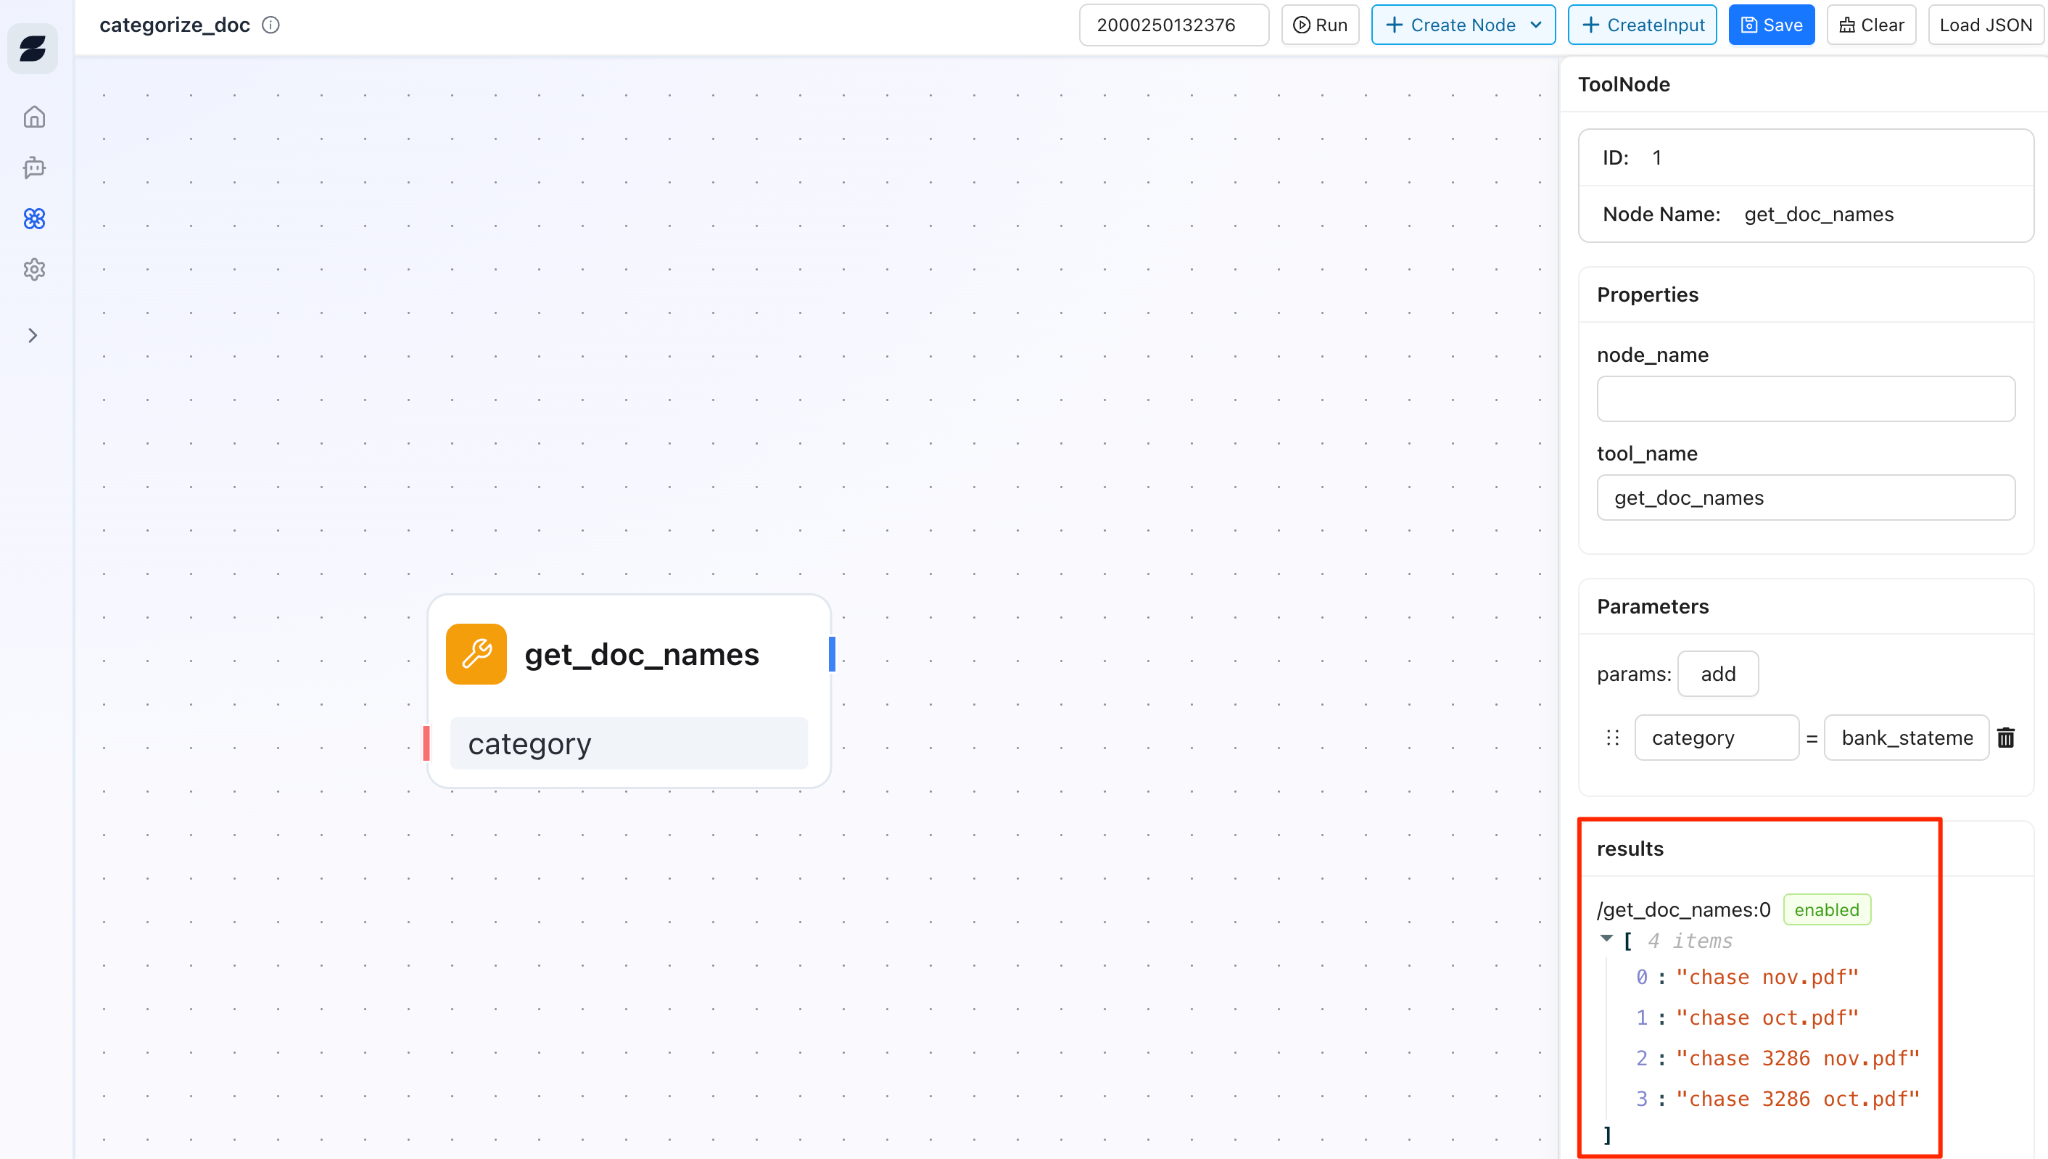Save the workflow
Viewport: 2048px width, 1159px height.
pyautogui.click(x=1771, y=25)
